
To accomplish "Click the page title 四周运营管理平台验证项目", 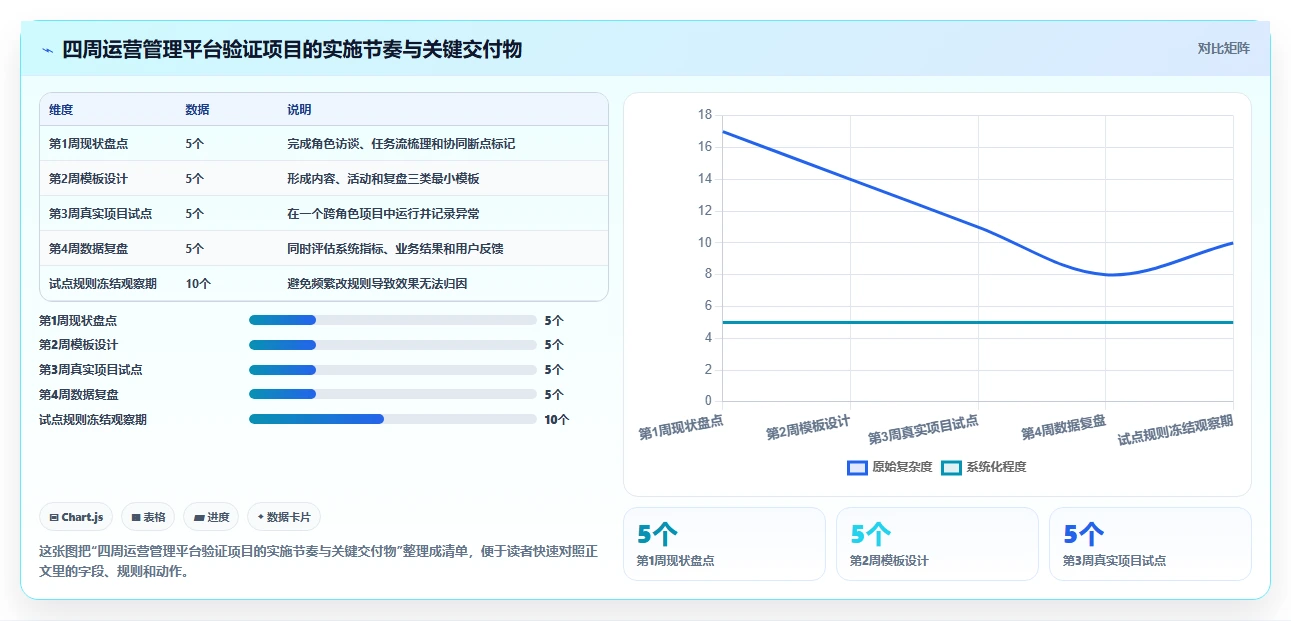I will [292, 49].
